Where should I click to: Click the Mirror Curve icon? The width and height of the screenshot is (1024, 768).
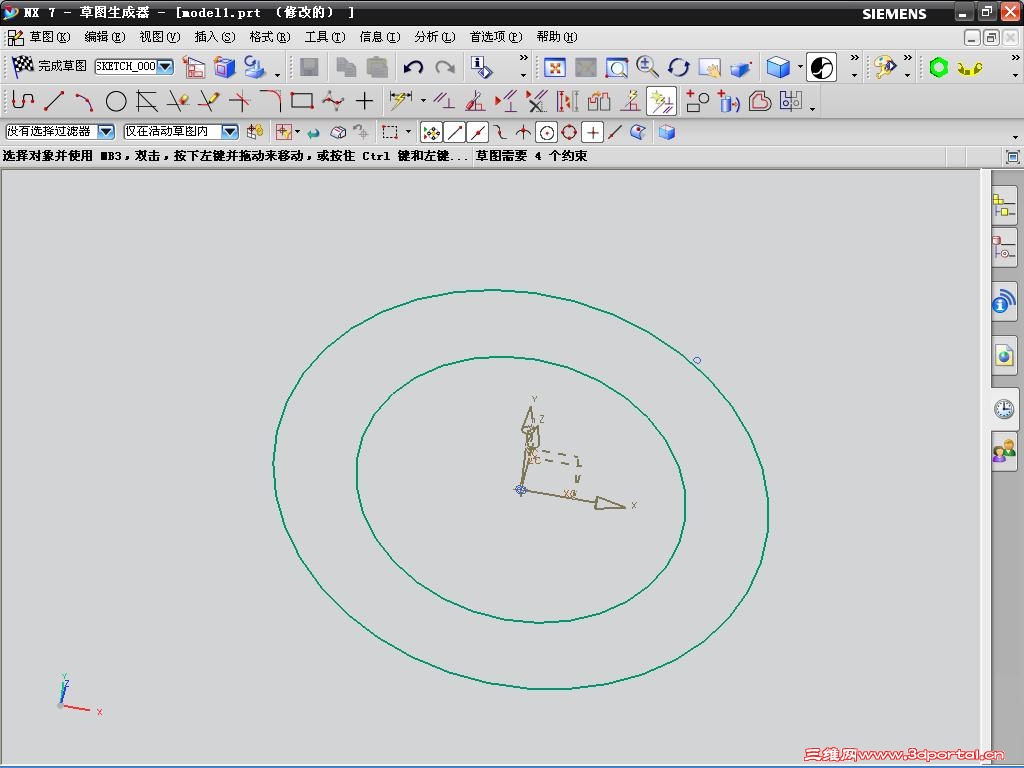coord(791,101)
